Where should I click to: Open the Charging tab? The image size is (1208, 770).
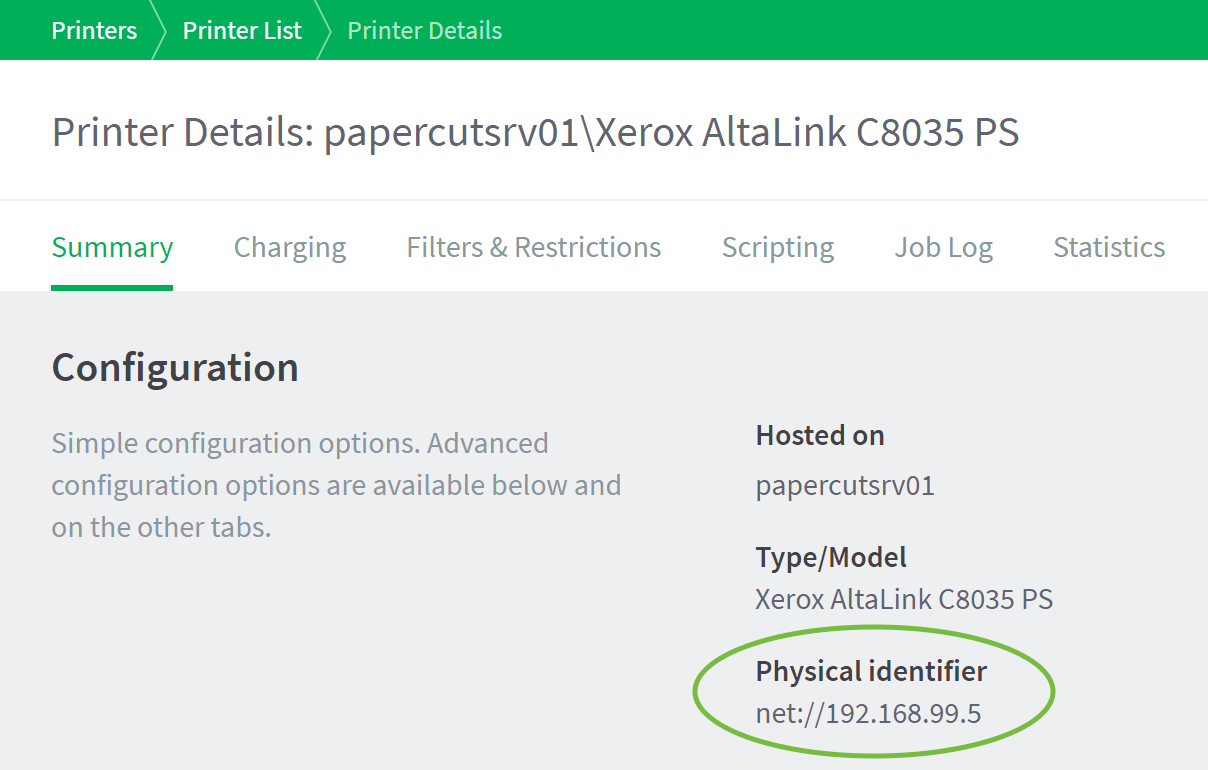click(x=289, y=247)
